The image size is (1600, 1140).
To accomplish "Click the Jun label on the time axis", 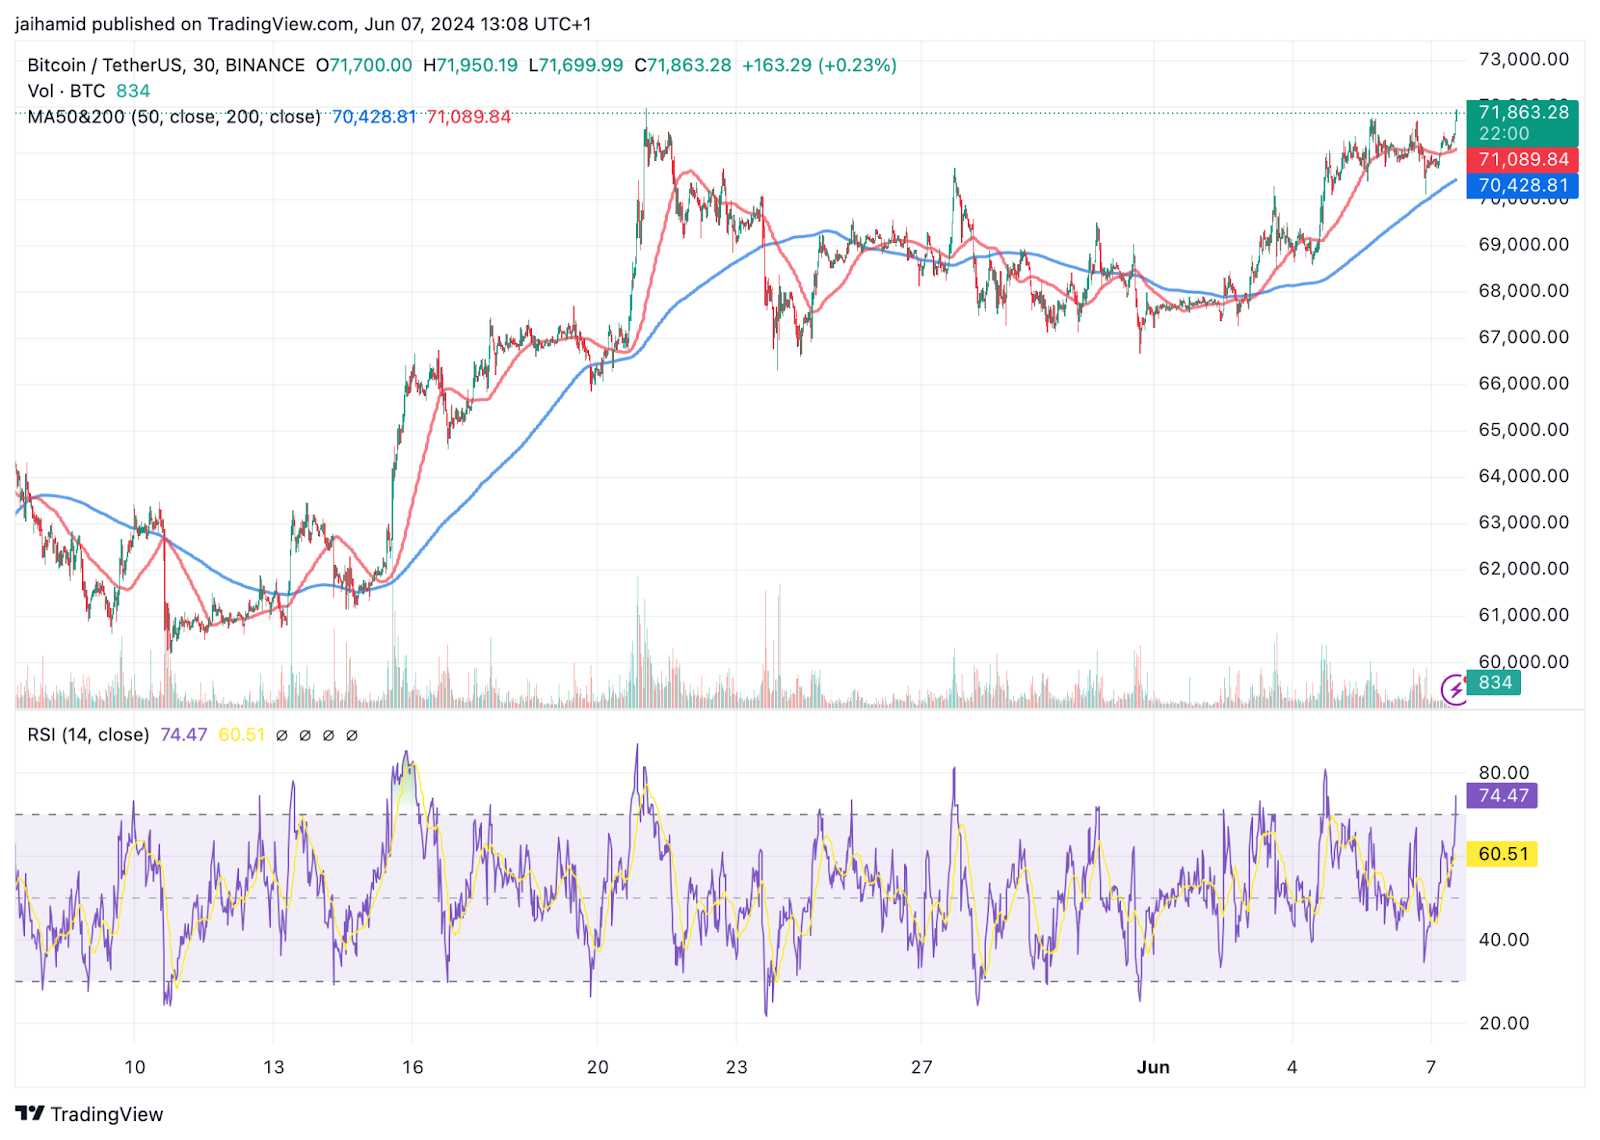I will click(x=1153, y=1067).
